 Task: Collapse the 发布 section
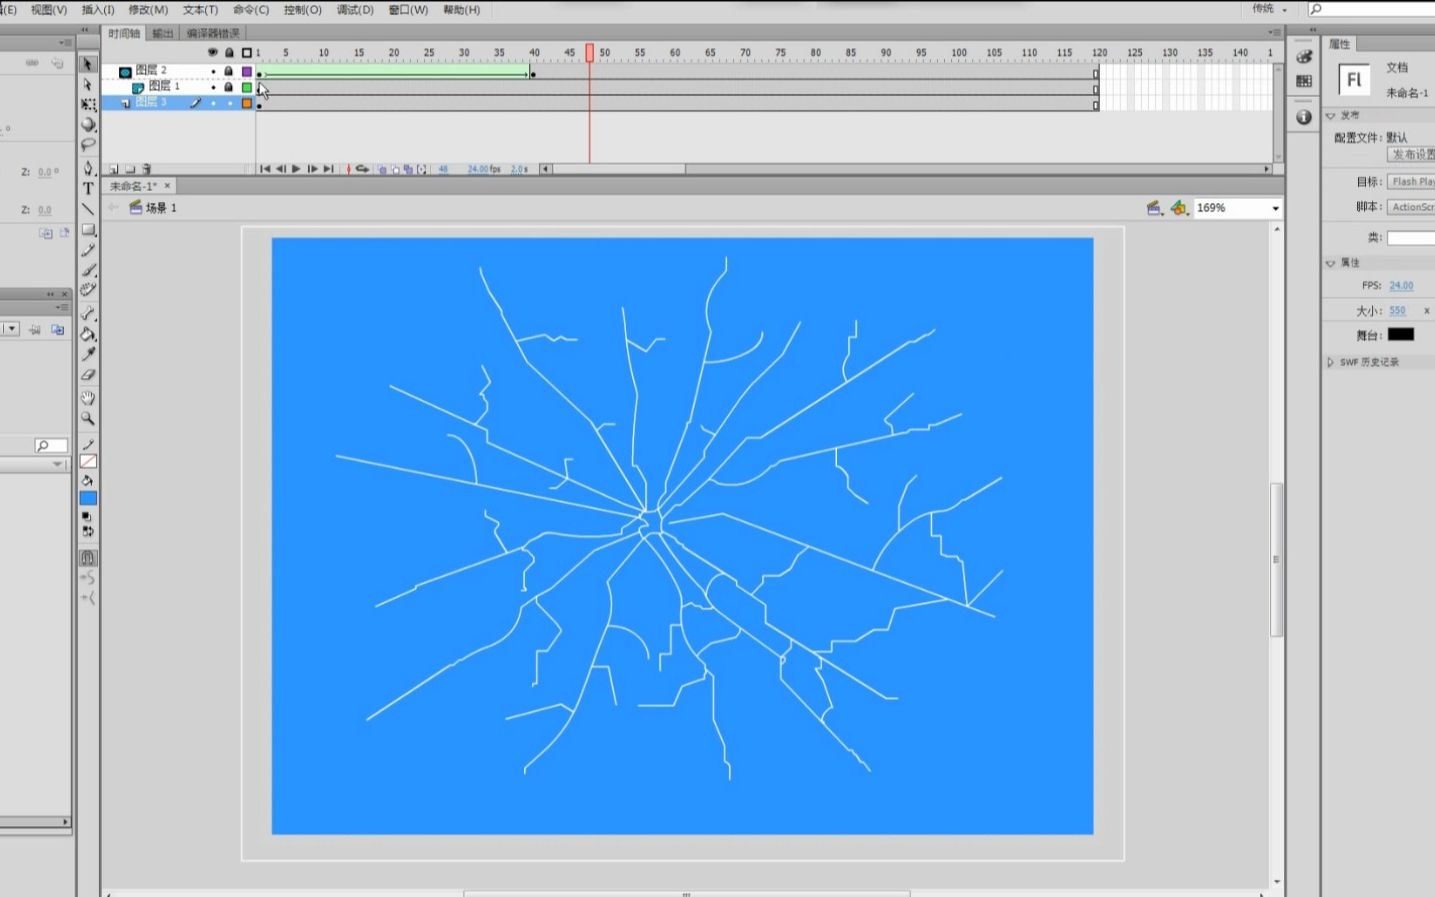pyautogui.click(x=1331, y=116)
